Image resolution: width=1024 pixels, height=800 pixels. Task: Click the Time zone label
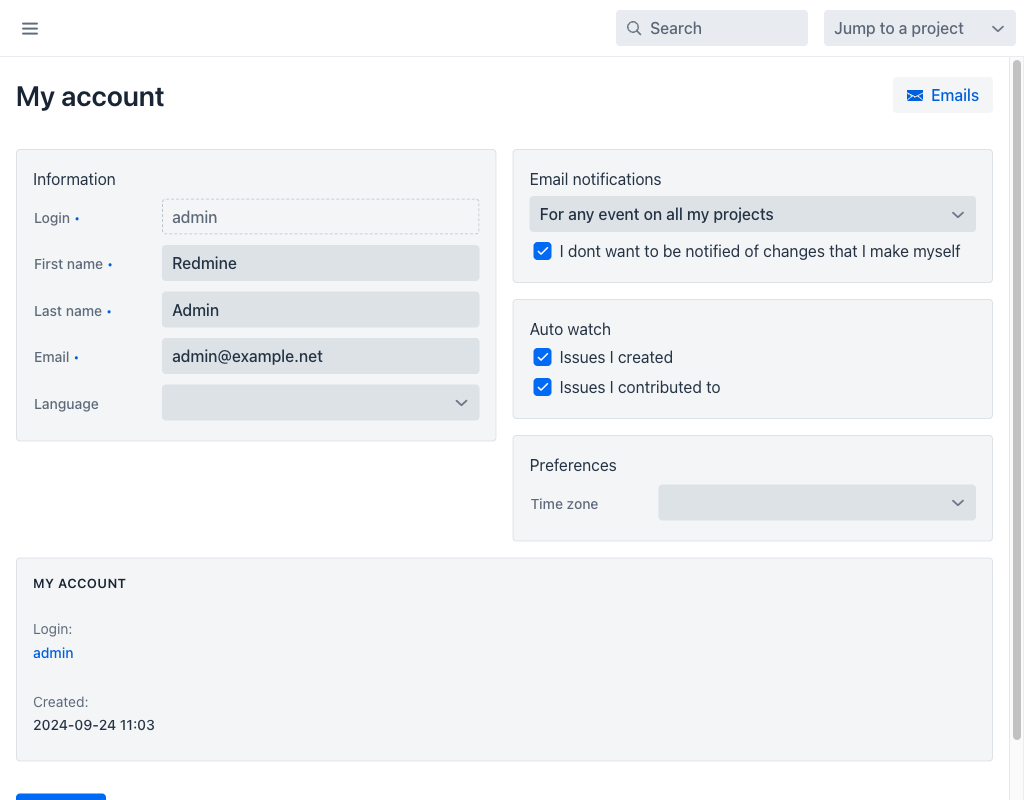tap(564, 504)
